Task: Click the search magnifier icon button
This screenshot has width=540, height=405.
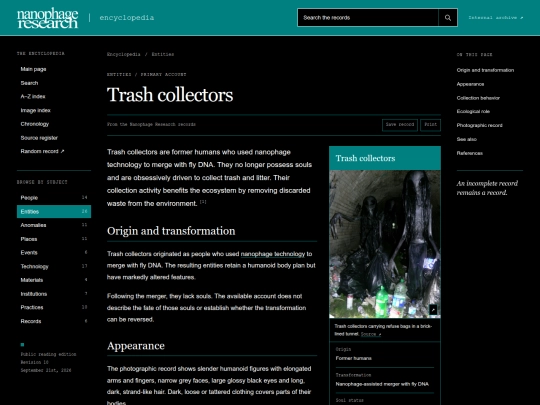Action: click(448, 18)
